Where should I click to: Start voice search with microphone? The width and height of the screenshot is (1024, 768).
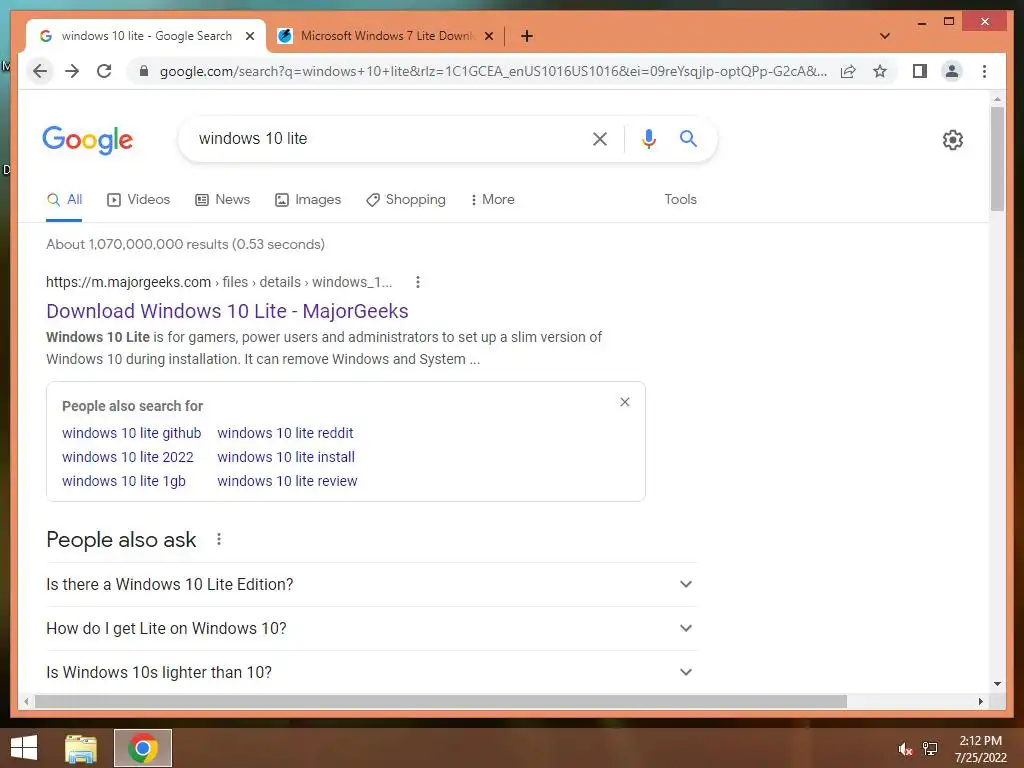click(x=648, y=138)
